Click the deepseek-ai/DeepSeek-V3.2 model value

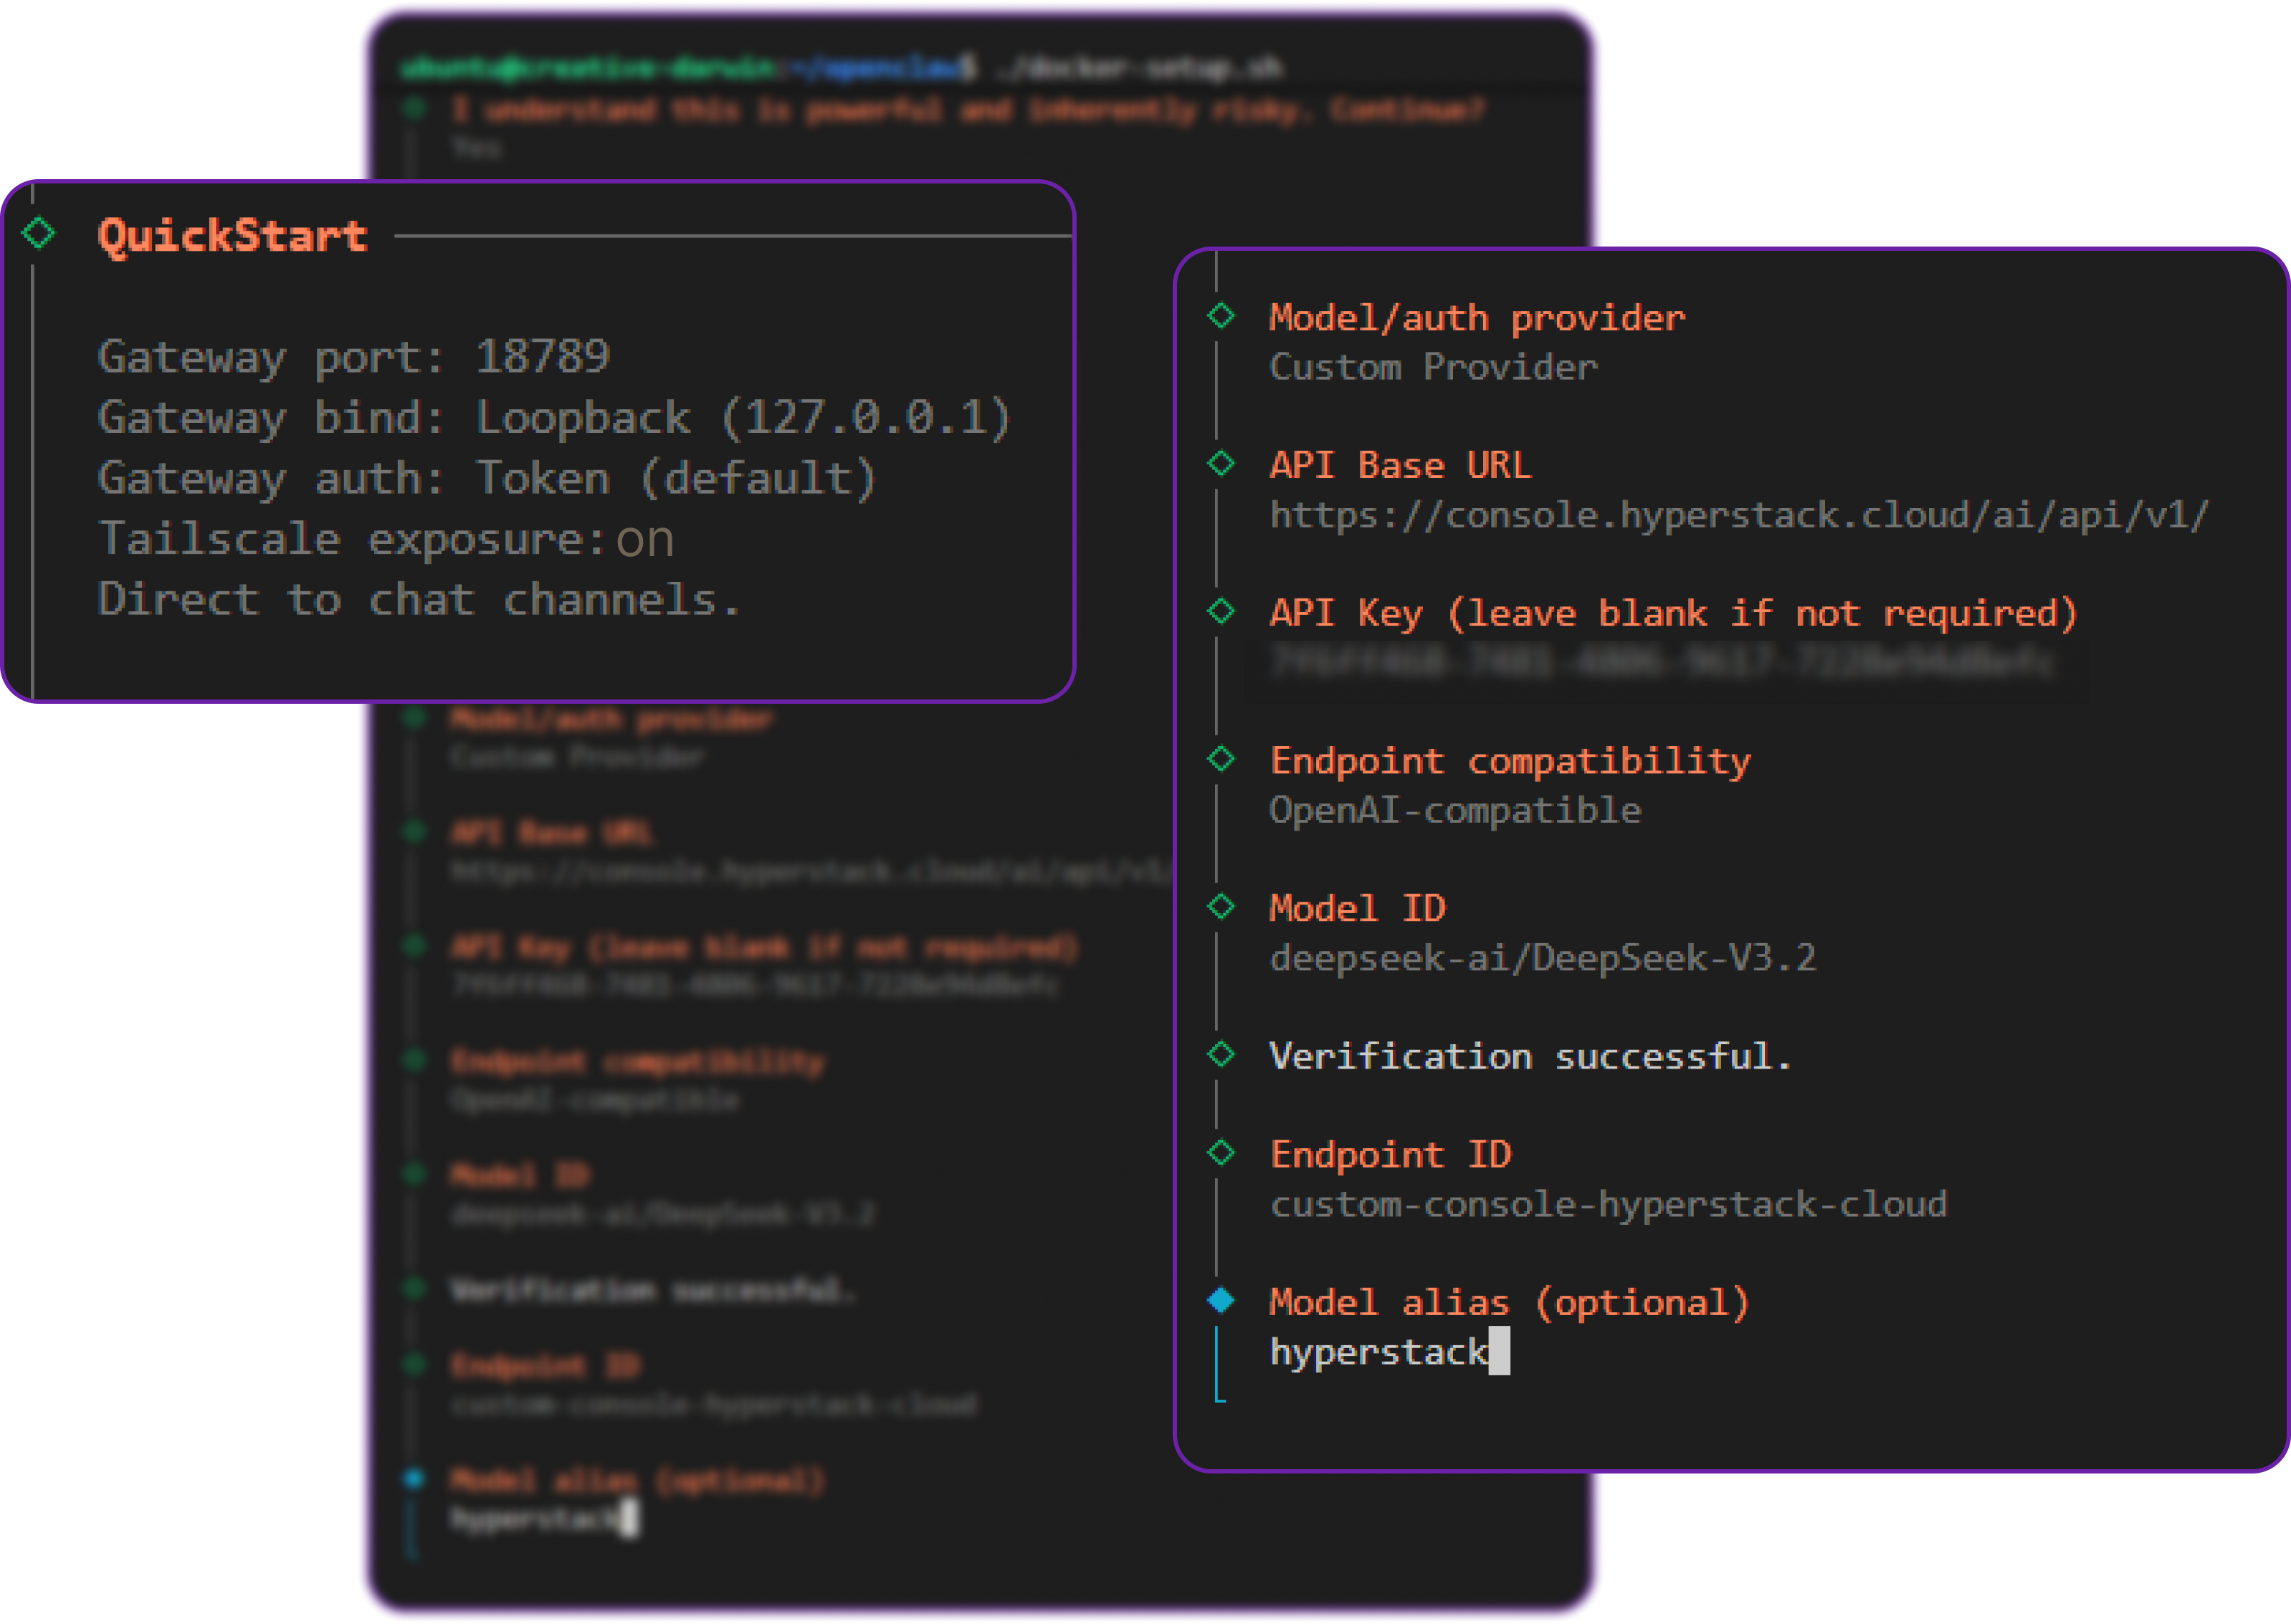click(x=1542, y=958)
